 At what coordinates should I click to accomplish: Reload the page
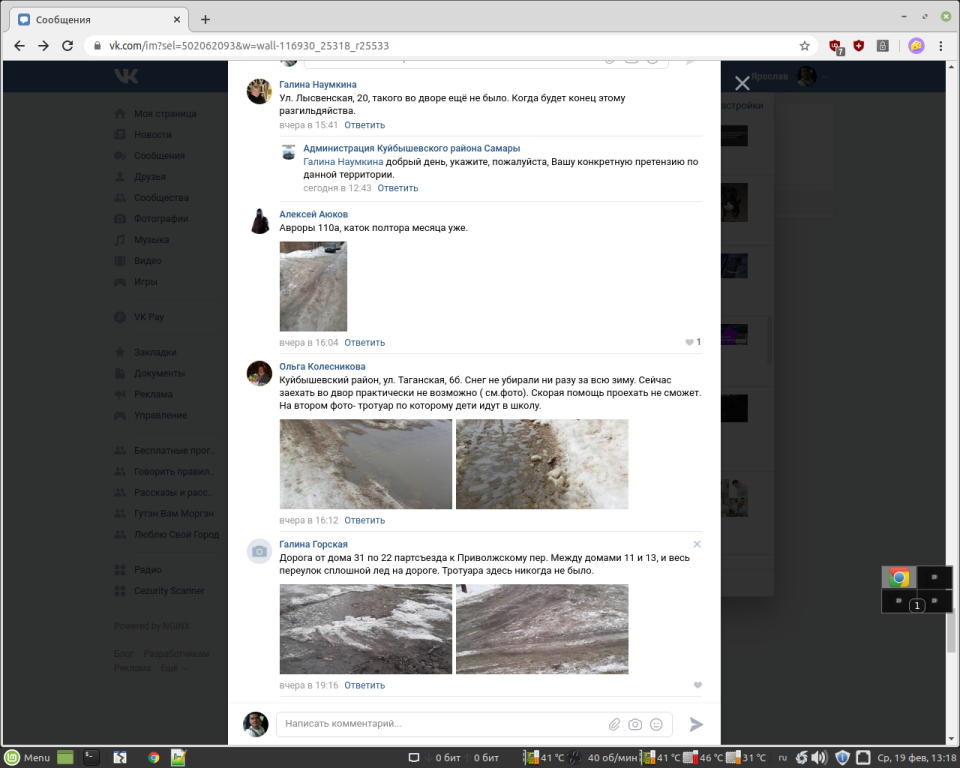pos(68,46)
